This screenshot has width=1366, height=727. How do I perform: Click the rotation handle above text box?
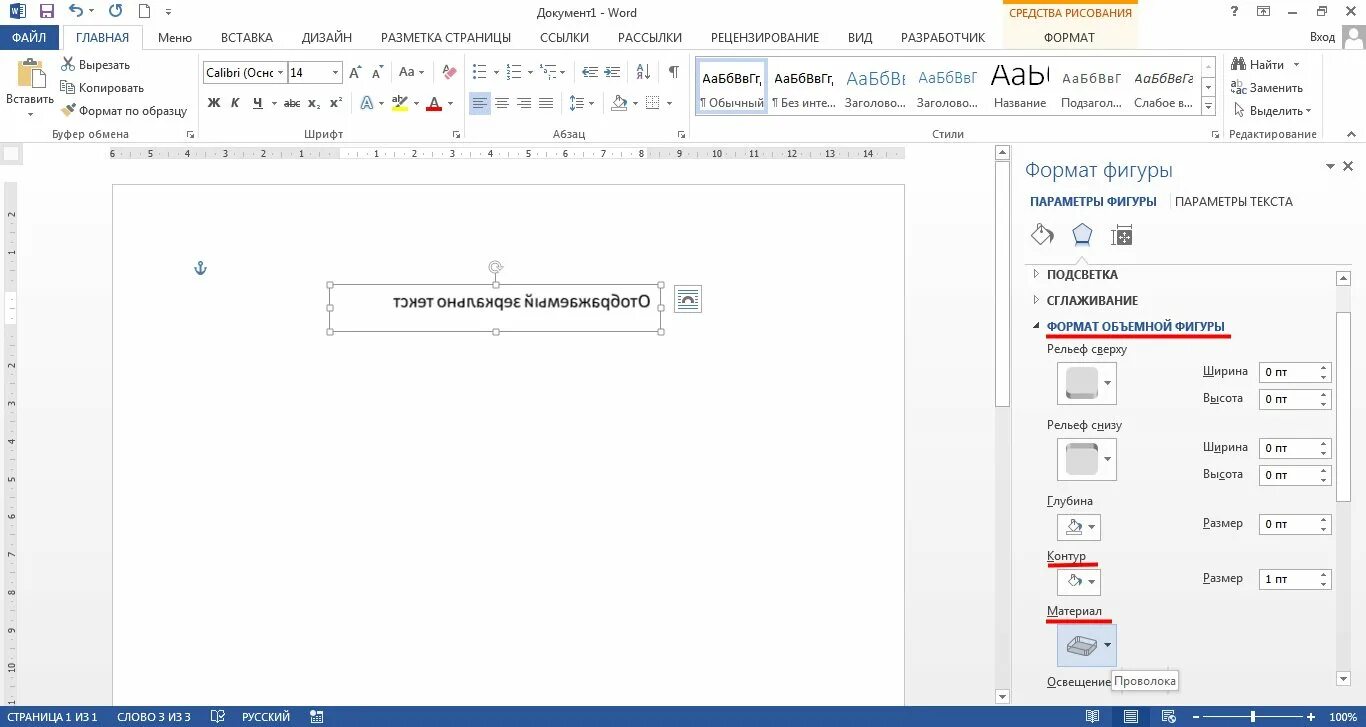(495, 266)
